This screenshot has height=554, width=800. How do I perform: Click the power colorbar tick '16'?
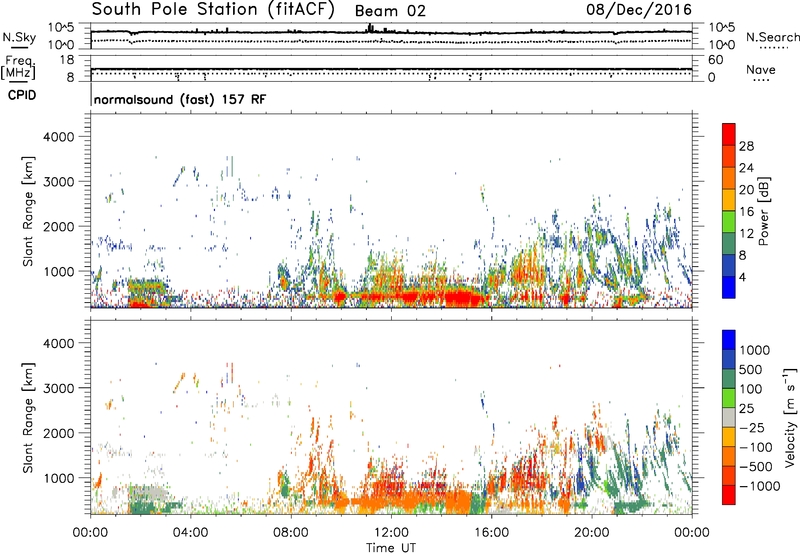(746, 212)
